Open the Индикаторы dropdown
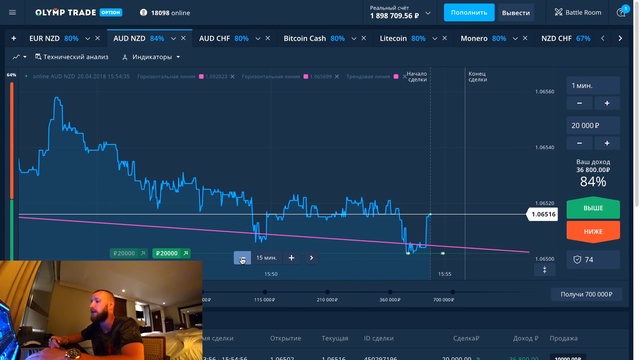Screen dimensions: 640x360 [151, 57]
